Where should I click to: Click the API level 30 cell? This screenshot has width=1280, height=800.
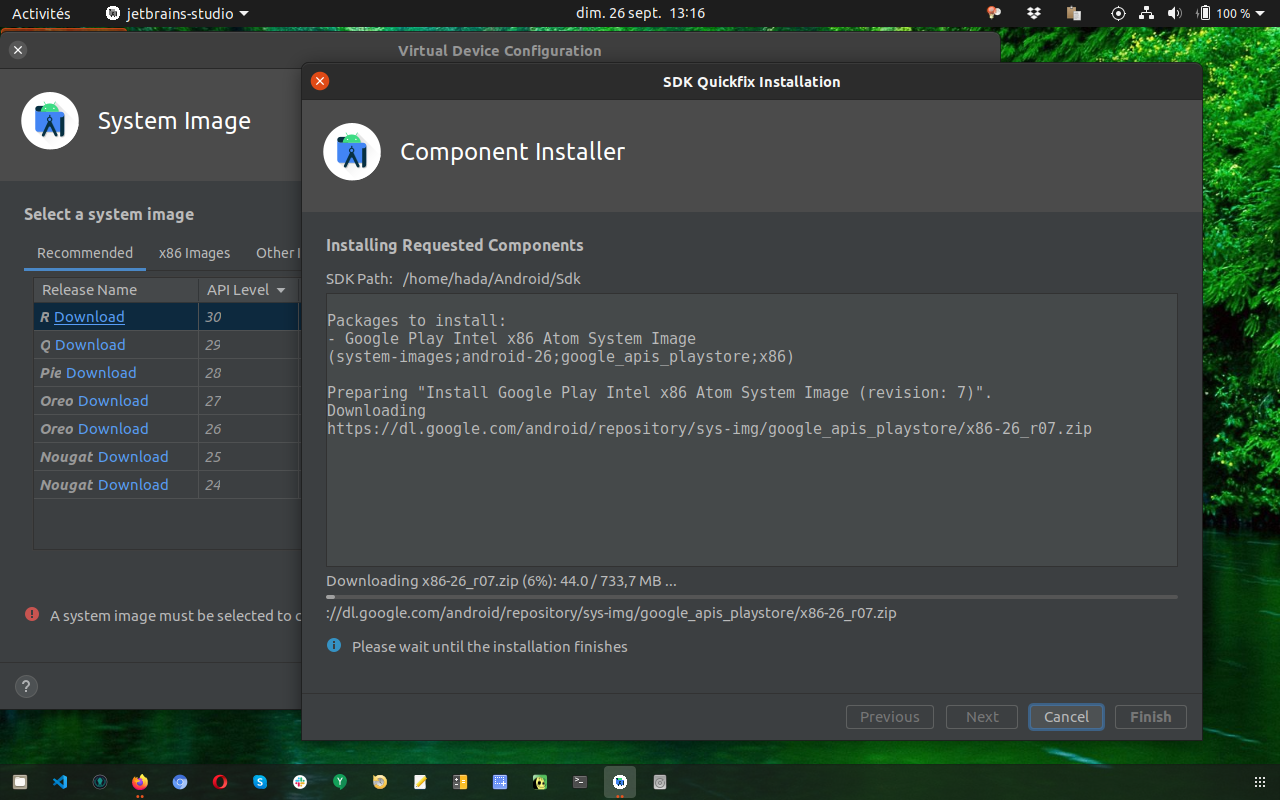(x=250, y=317)
